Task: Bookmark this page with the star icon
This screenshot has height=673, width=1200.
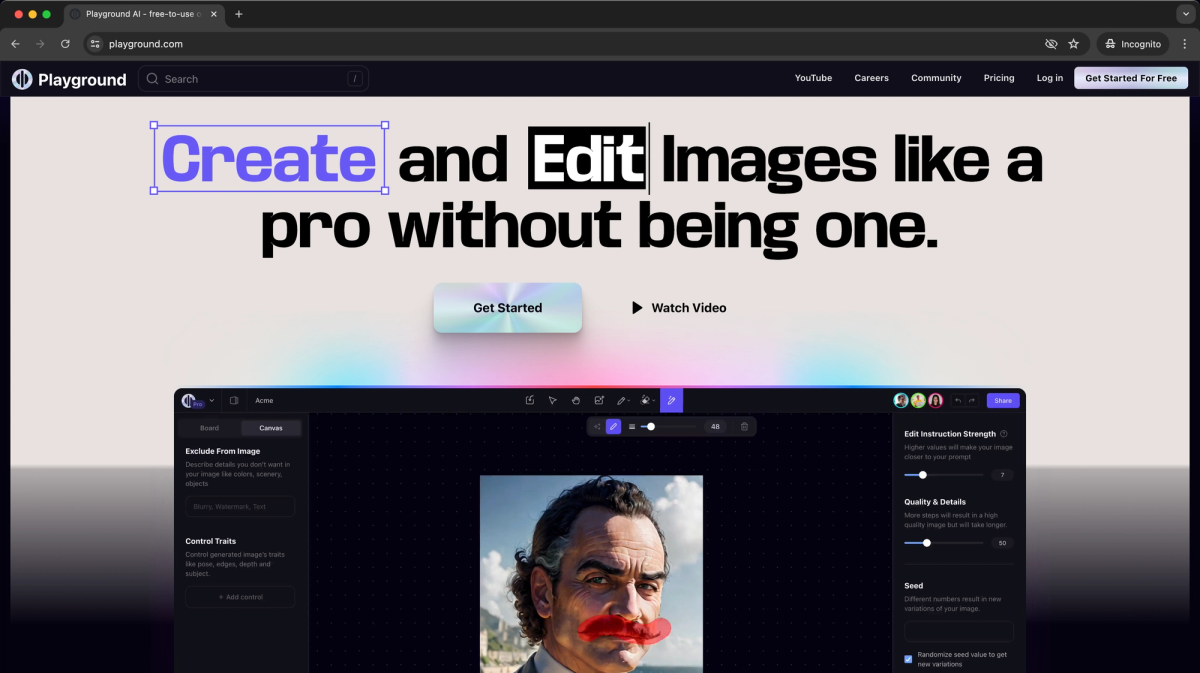Action: click(1074, 44)
